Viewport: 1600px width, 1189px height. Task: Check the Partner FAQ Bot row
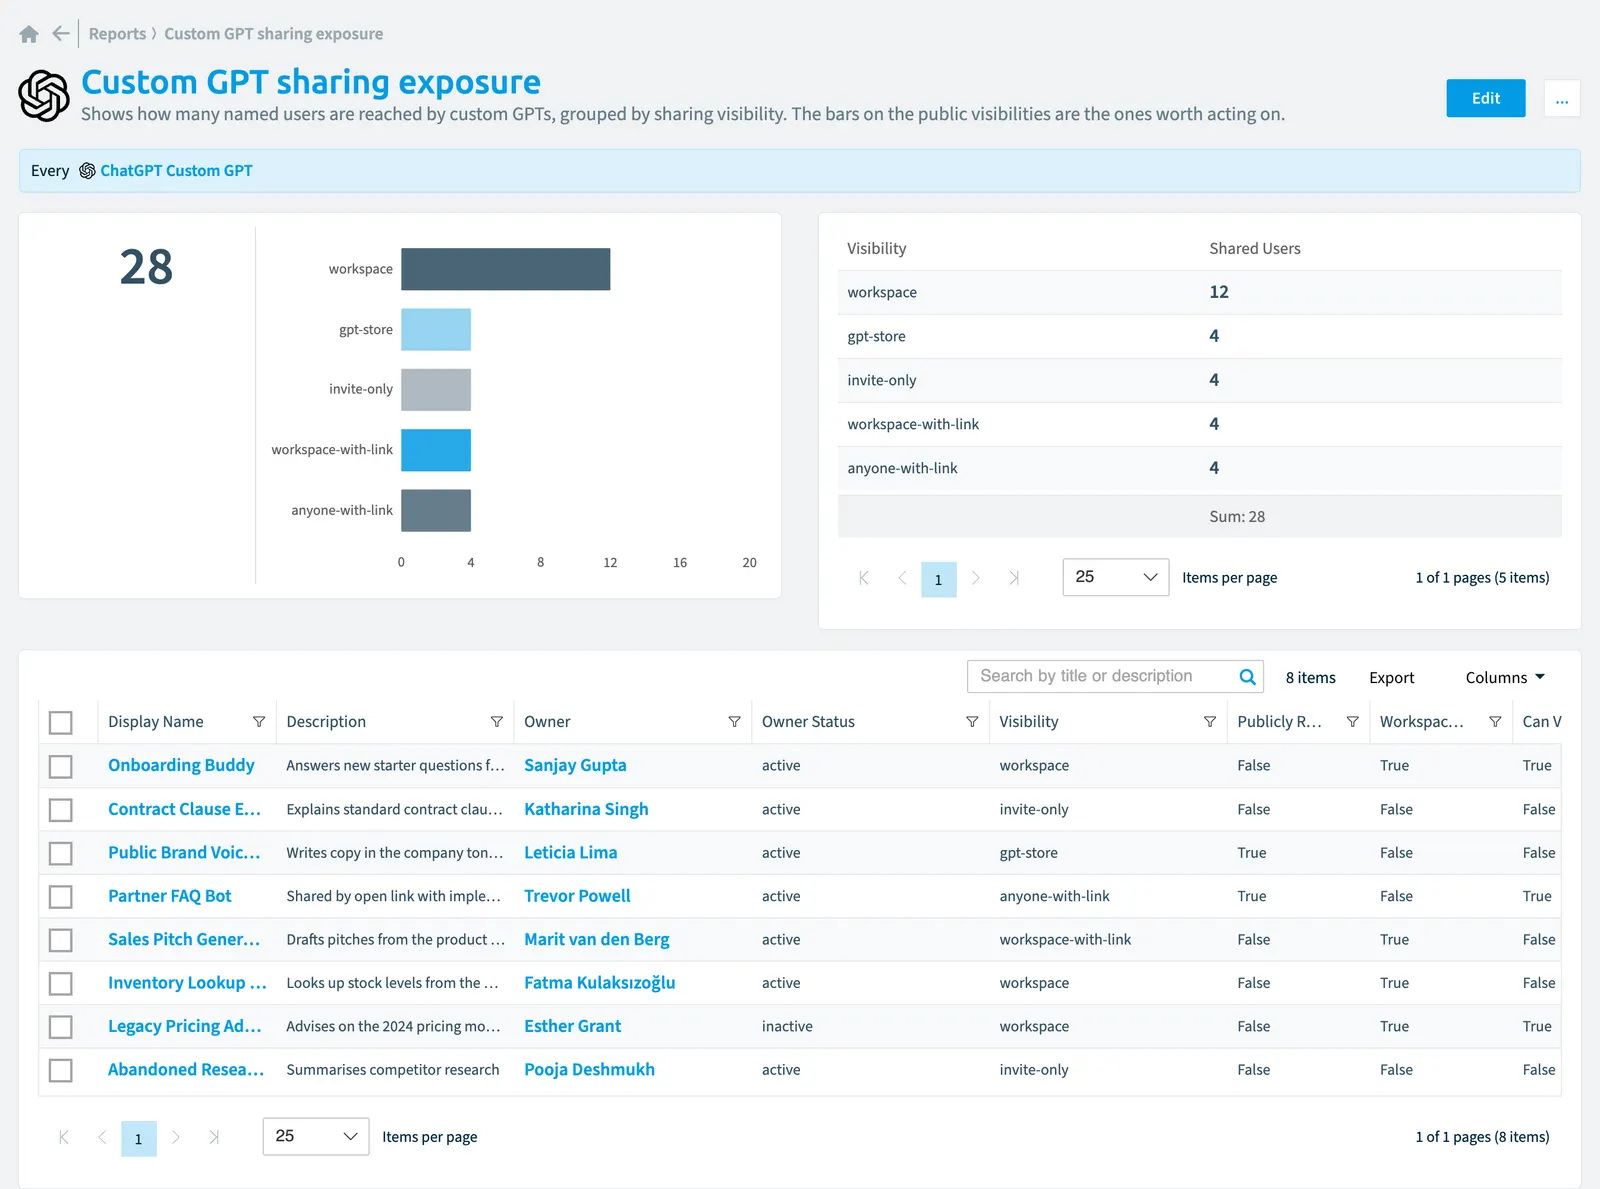click(61, 896)
